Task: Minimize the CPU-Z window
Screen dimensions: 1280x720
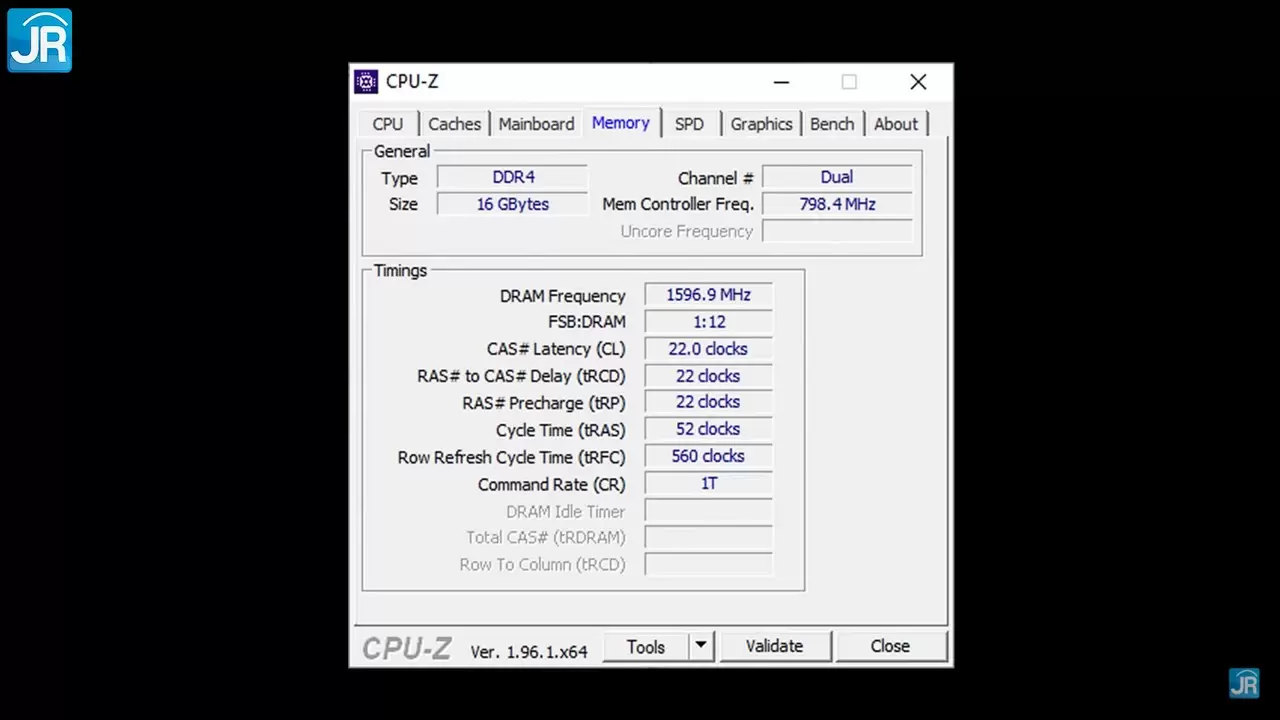Action: coord(781,82)
